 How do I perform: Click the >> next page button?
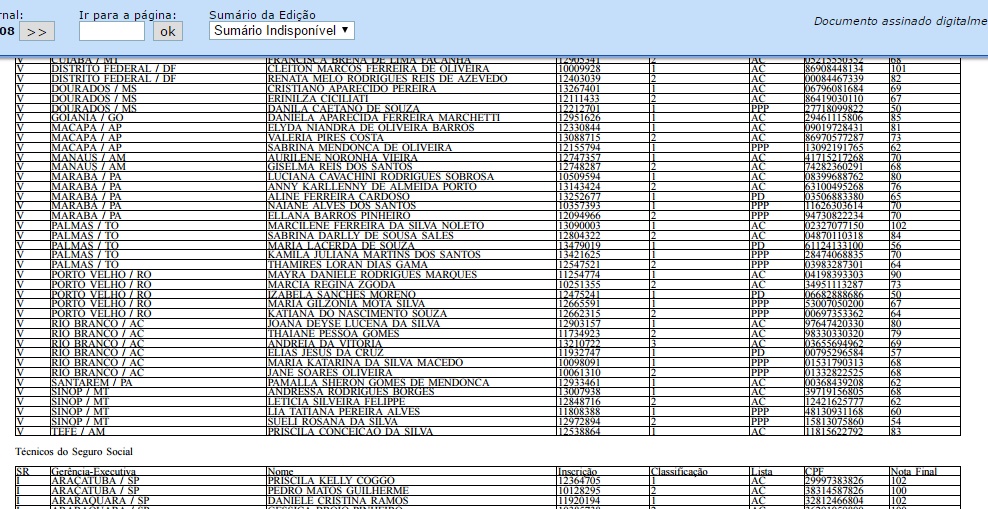coord(36,32)
